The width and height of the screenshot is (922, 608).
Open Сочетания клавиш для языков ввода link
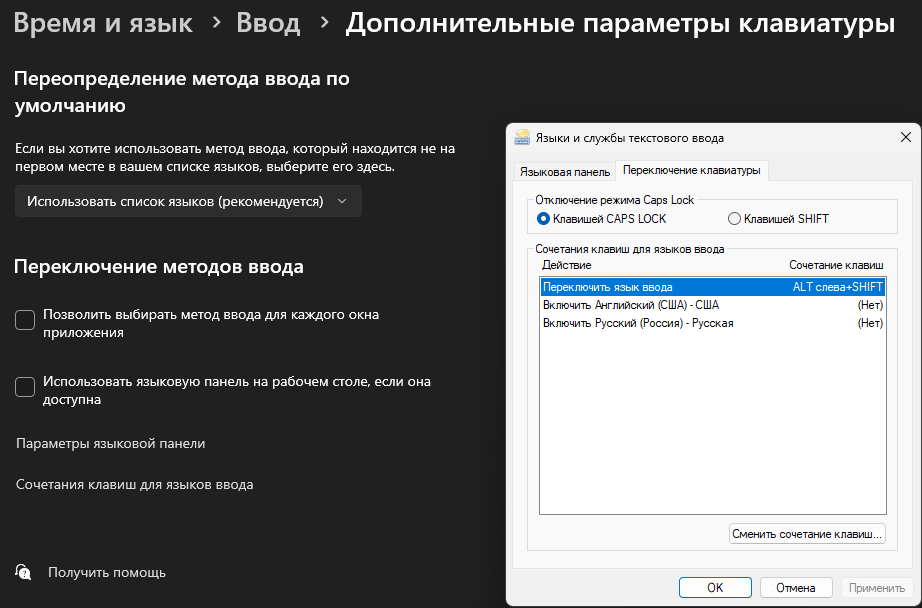tap(135, 485)
